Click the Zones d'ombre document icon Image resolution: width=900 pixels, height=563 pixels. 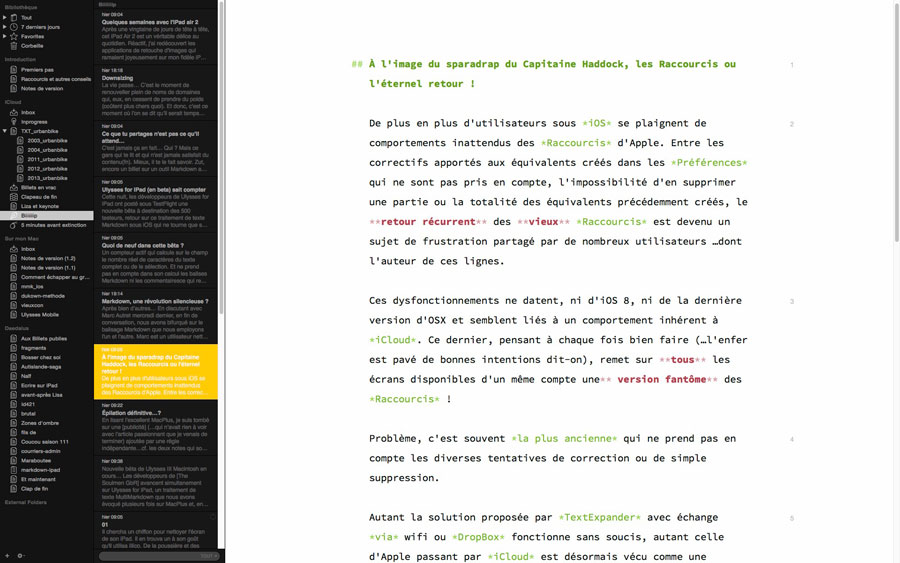coord(14,423)
